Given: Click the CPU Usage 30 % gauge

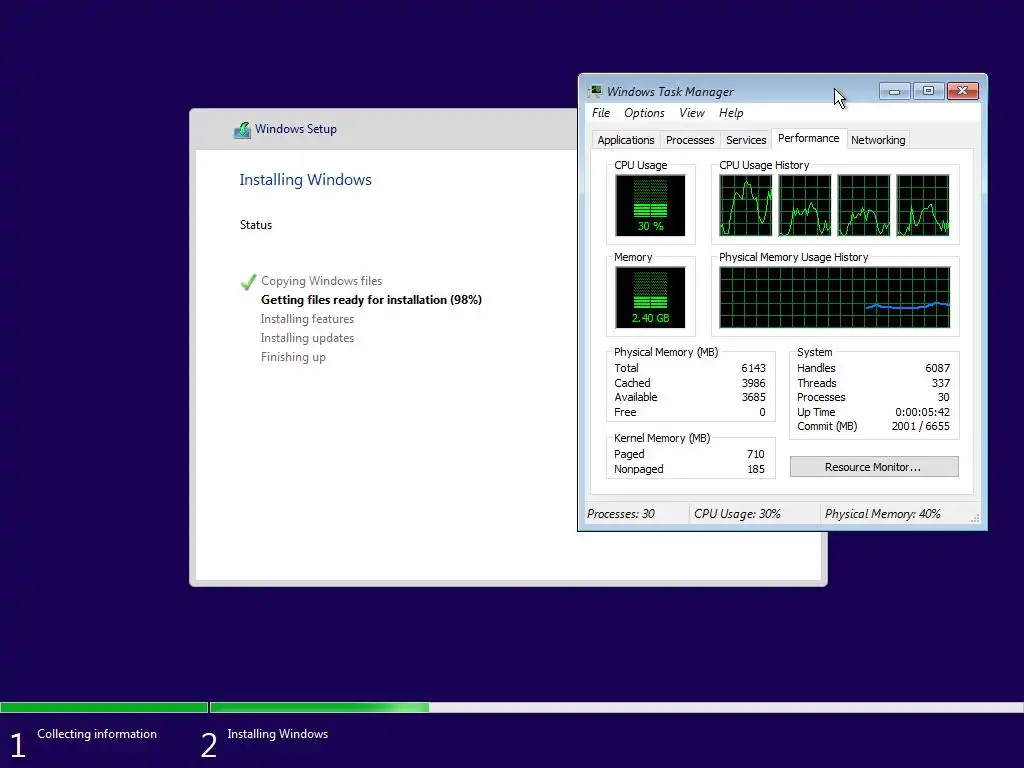Looking at the screenshot, I should (650, 205).
